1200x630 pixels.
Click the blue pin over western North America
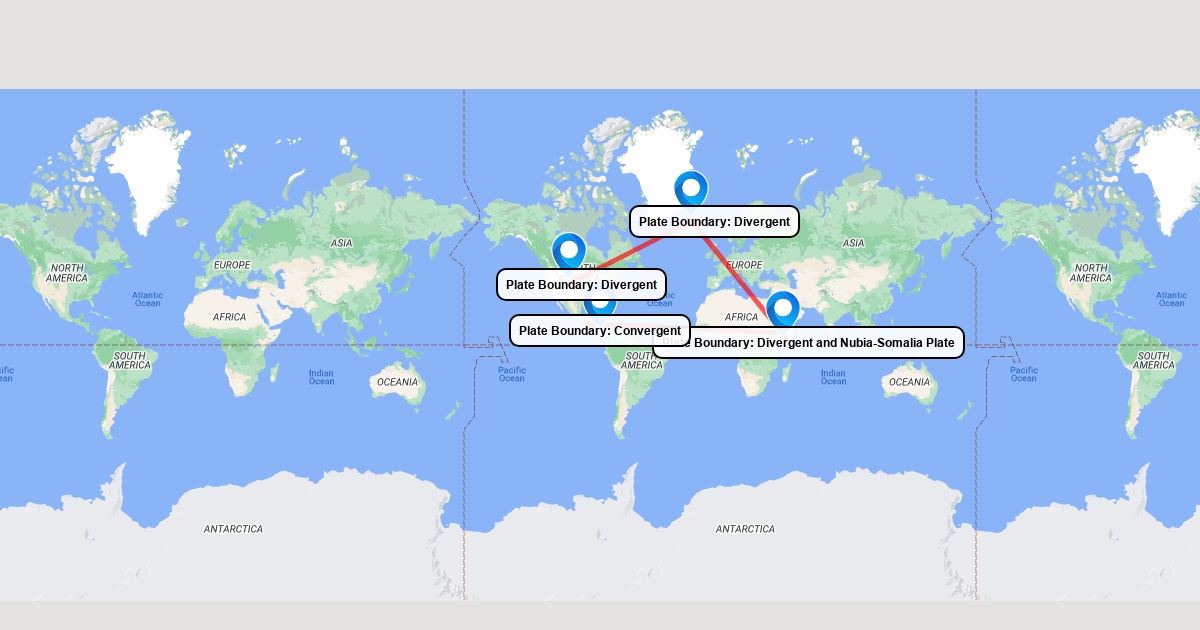(x=569, y=250)
